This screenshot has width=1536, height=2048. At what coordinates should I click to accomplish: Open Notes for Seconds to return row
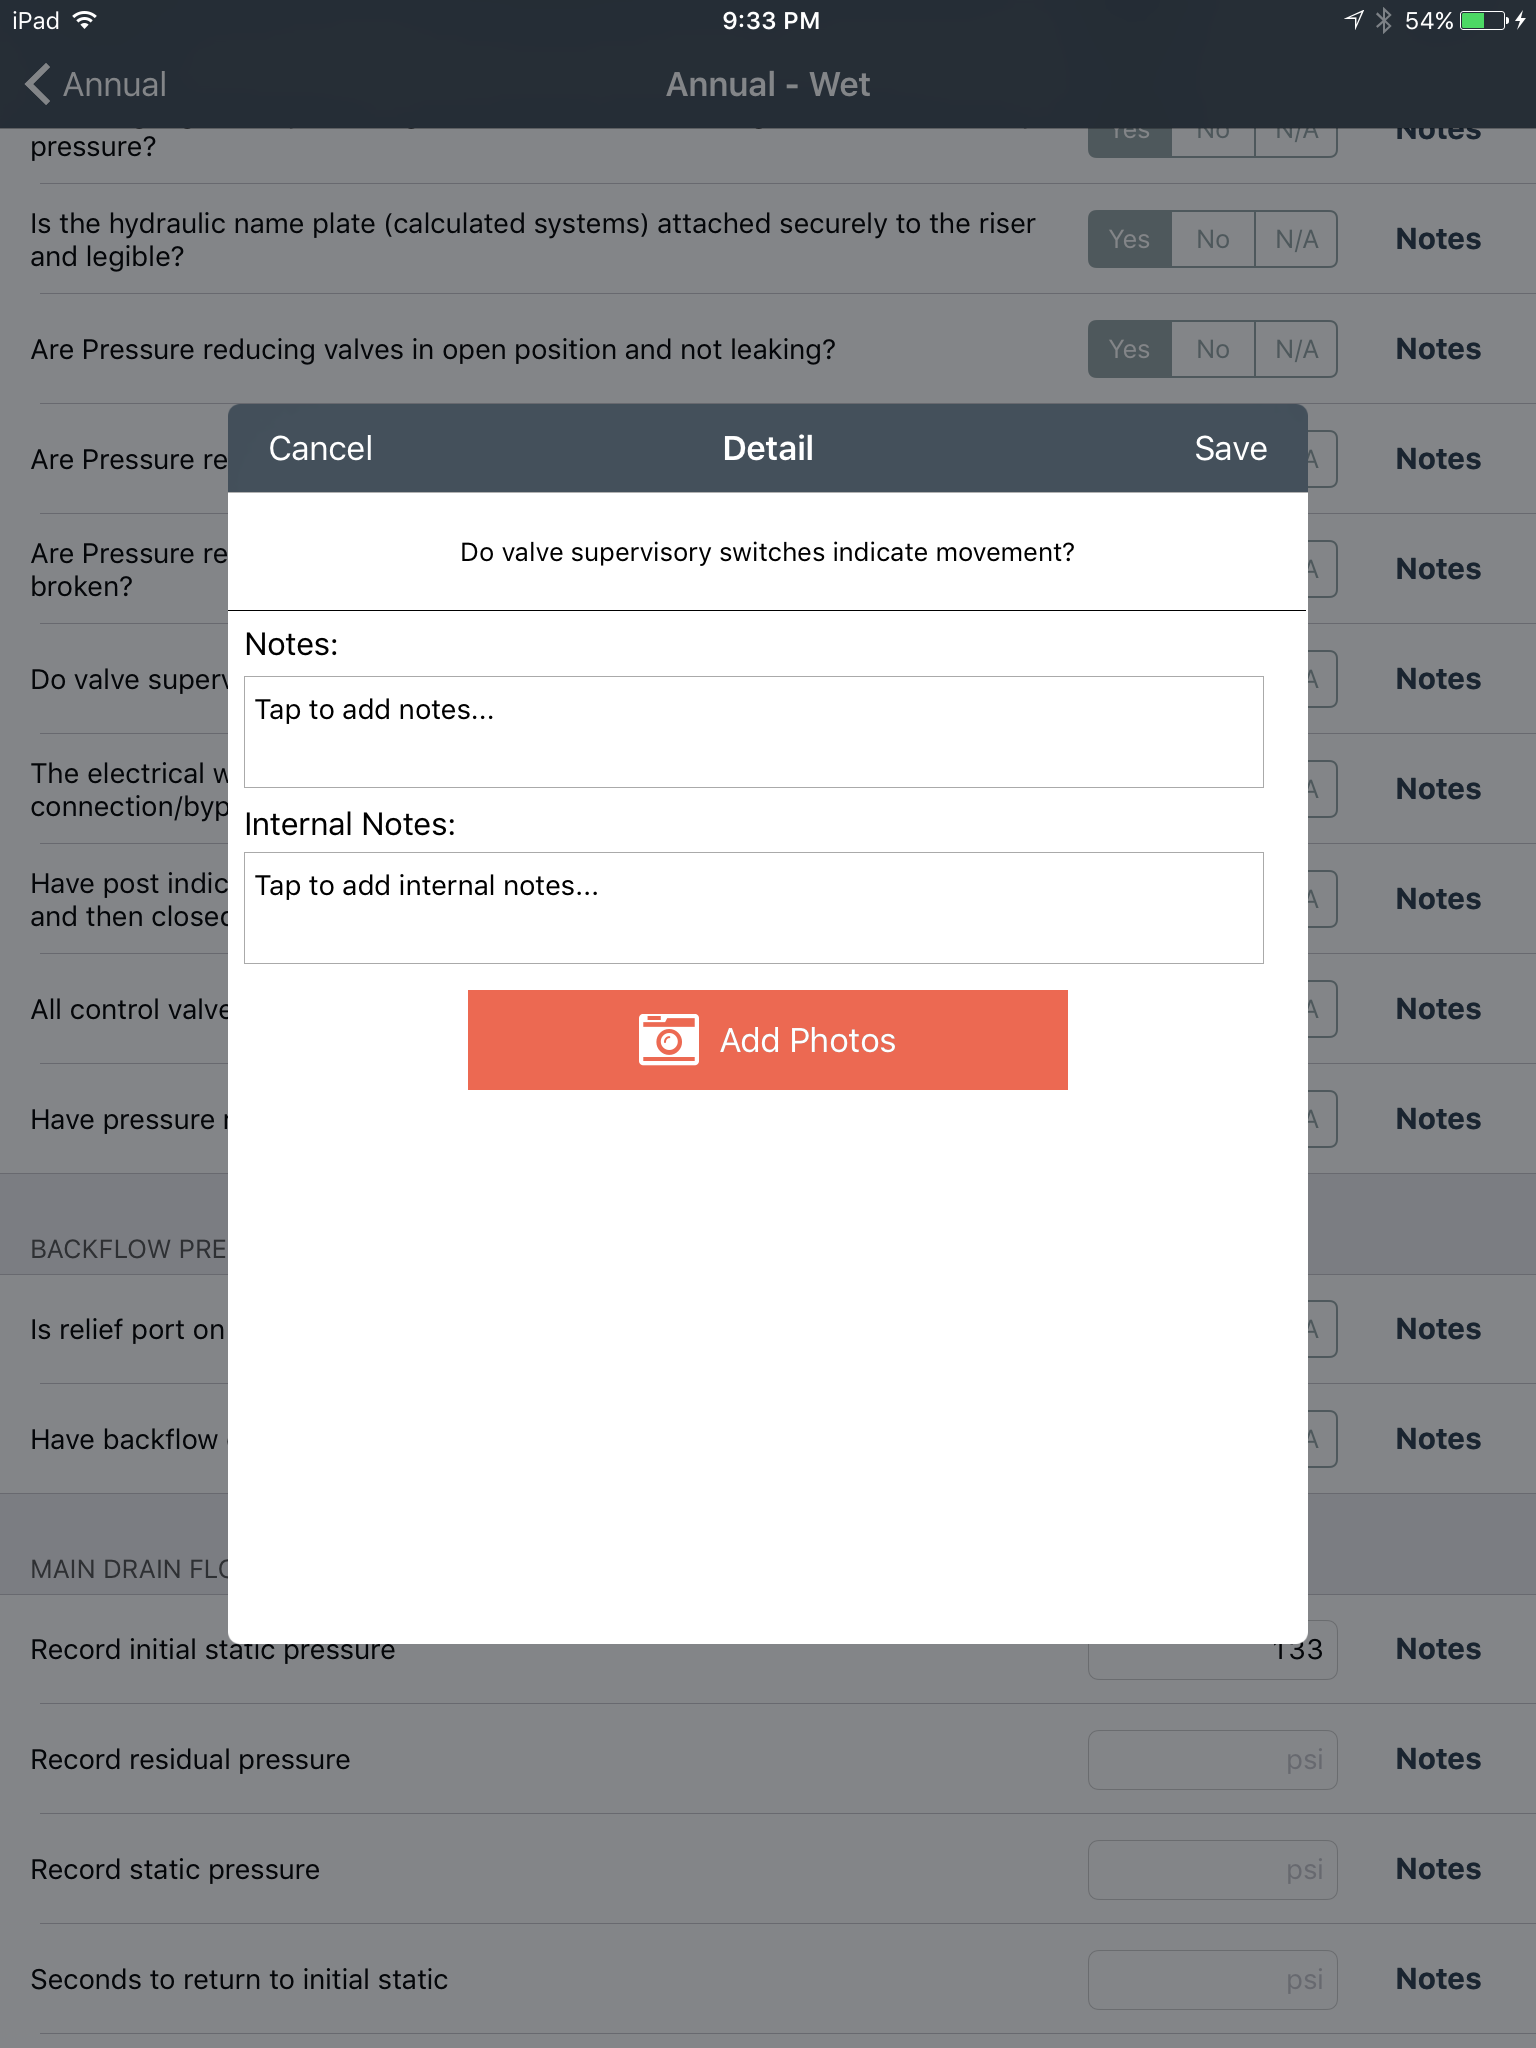pos(1438,1979)
